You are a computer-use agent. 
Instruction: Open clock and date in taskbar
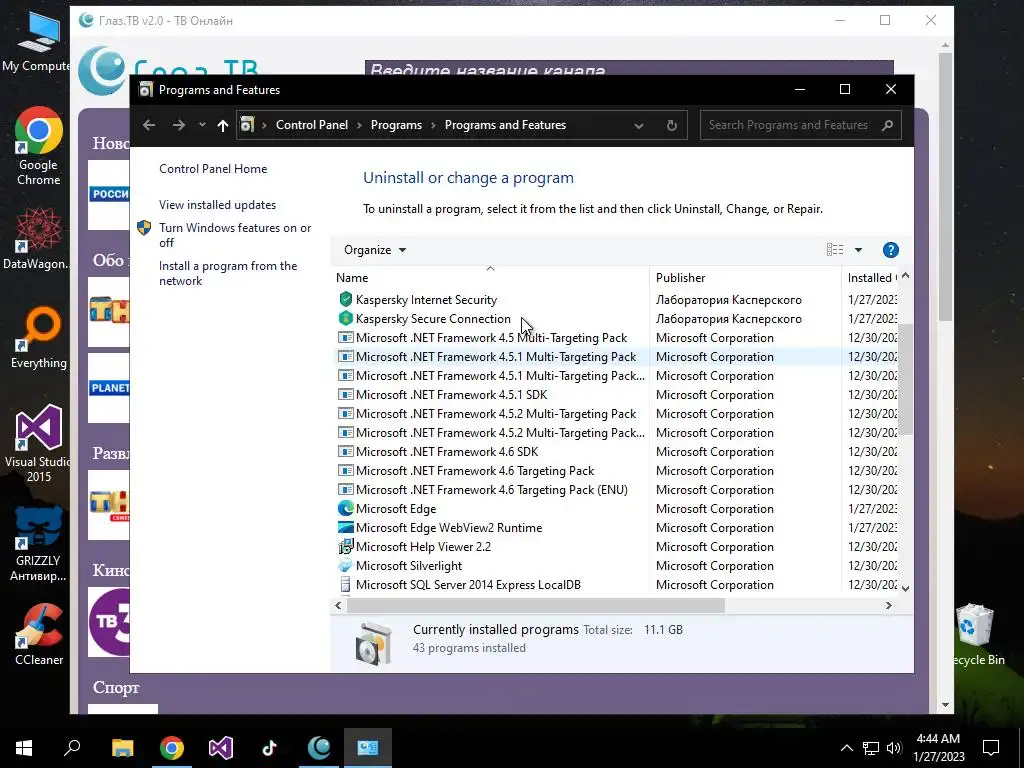coord(938,748)
